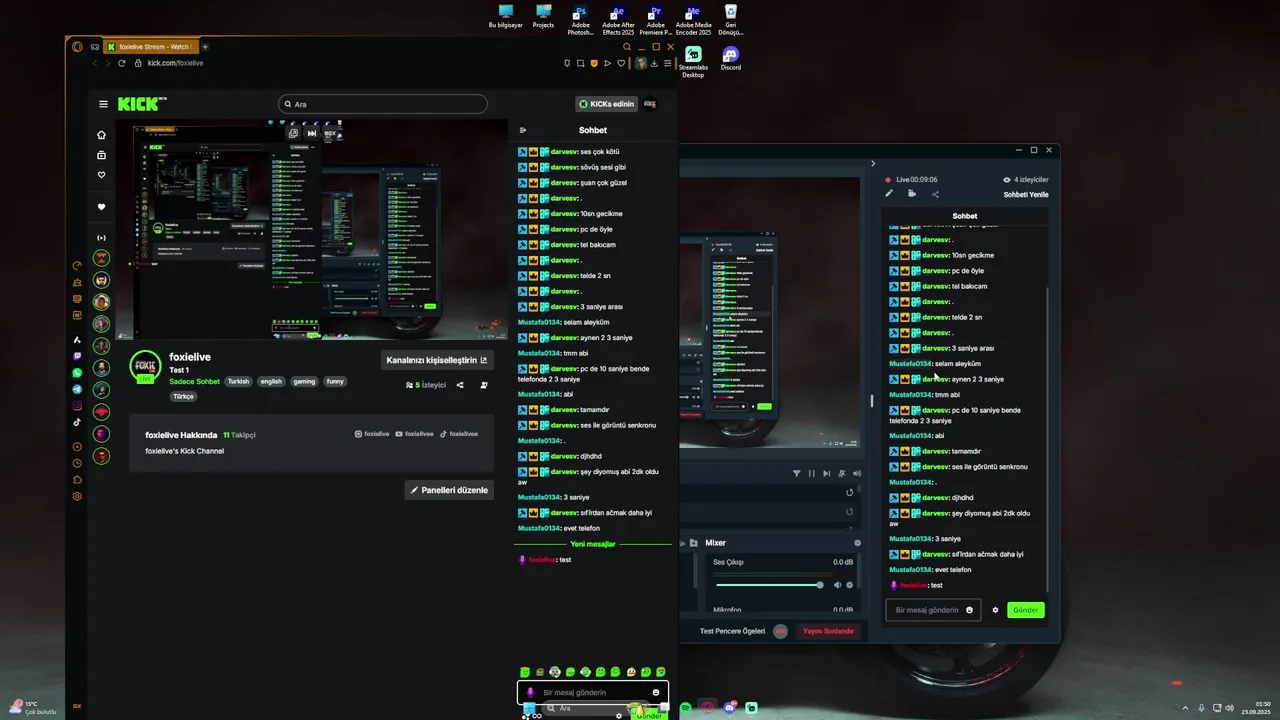
Task: Open Adobe After Effects 2025 shortcut
Action: coord(618,20)
